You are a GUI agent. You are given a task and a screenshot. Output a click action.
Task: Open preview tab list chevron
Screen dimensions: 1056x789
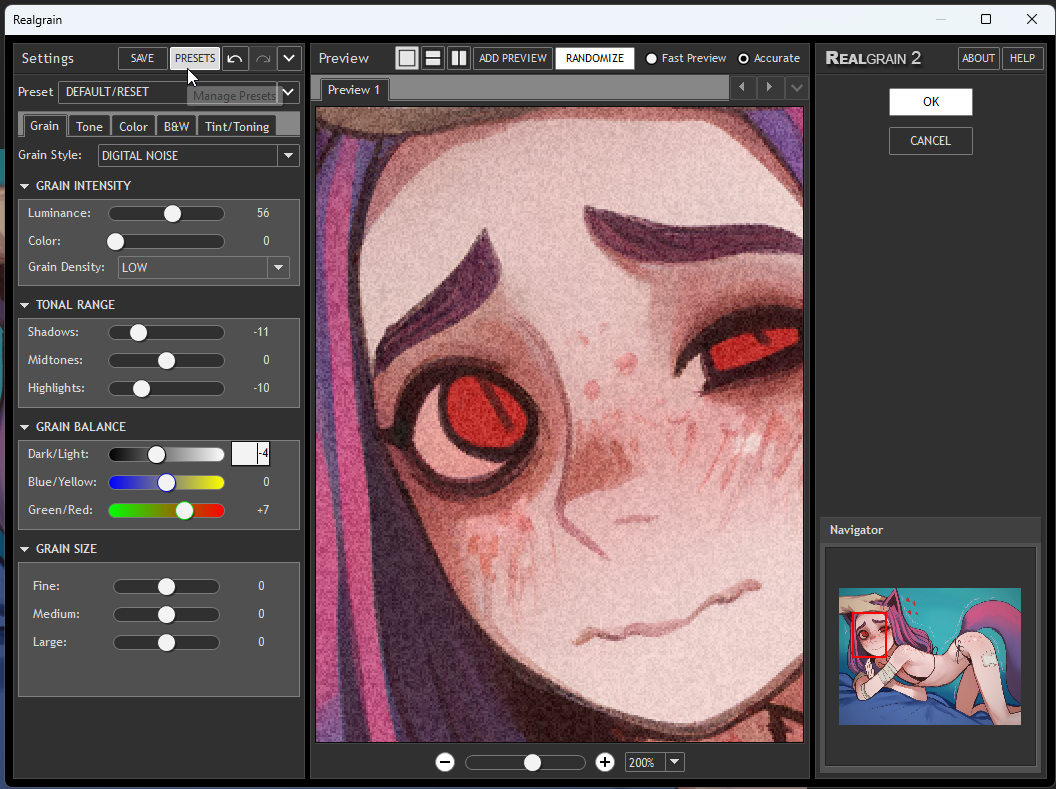(x=796, y=88)
